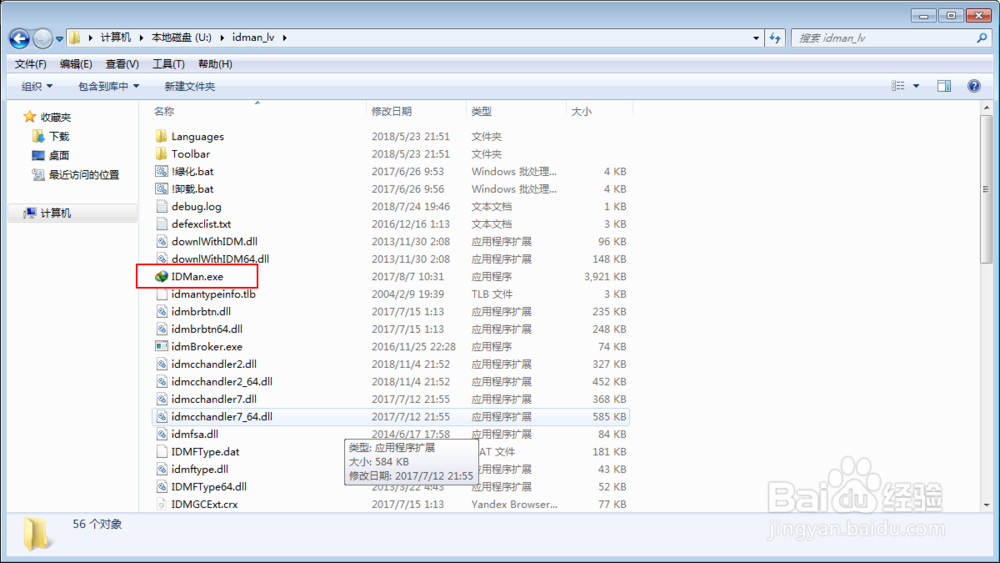This screenshot has width=1000, height=563.
Task: Expand the arrow after idman_lv breadcrumb
Action: [x=284, y=38]
